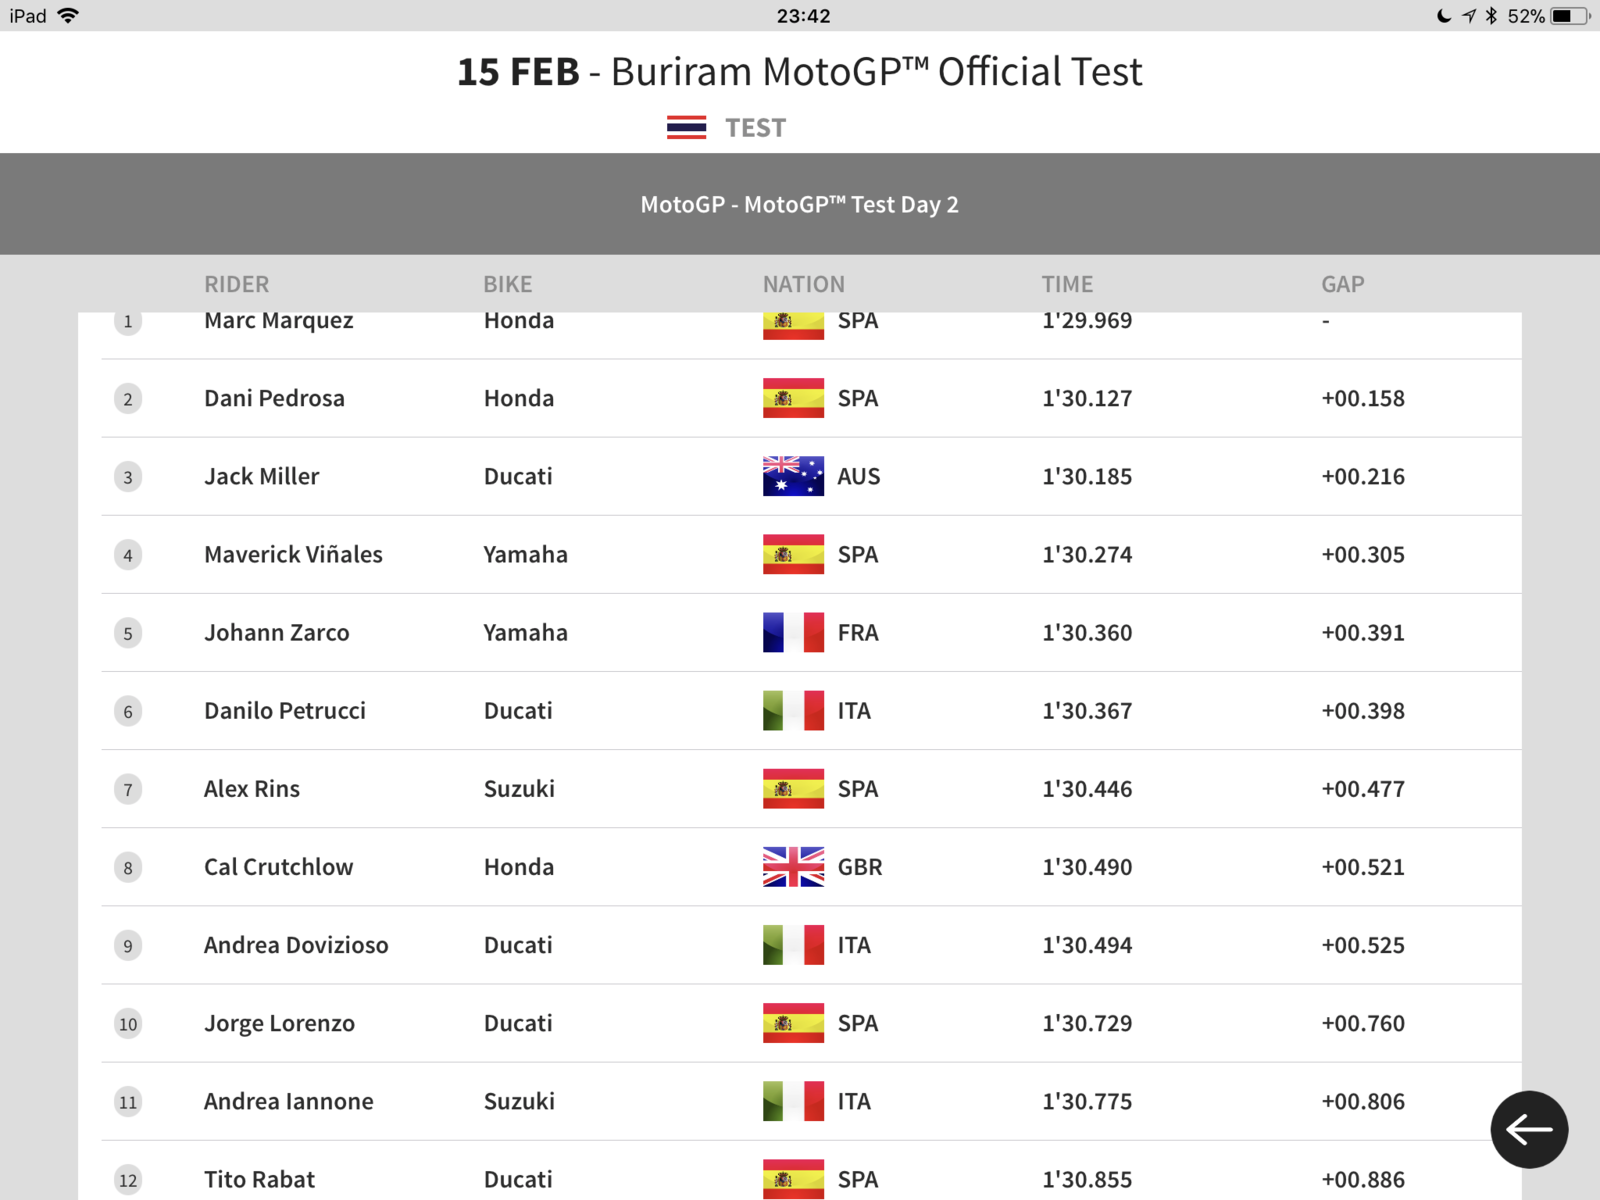The image size is (1600, 1200).
Task: Open rider Maverick Viñales
Action: tap(293, 555)
